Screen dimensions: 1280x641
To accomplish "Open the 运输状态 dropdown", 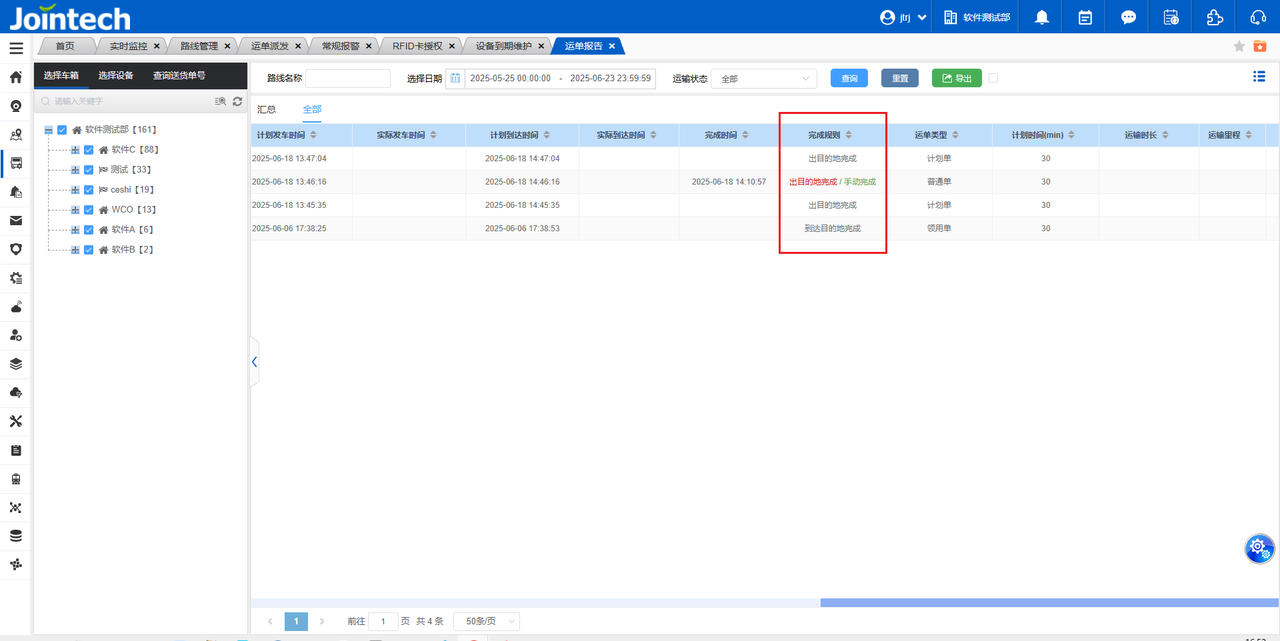I will (764, 78).
